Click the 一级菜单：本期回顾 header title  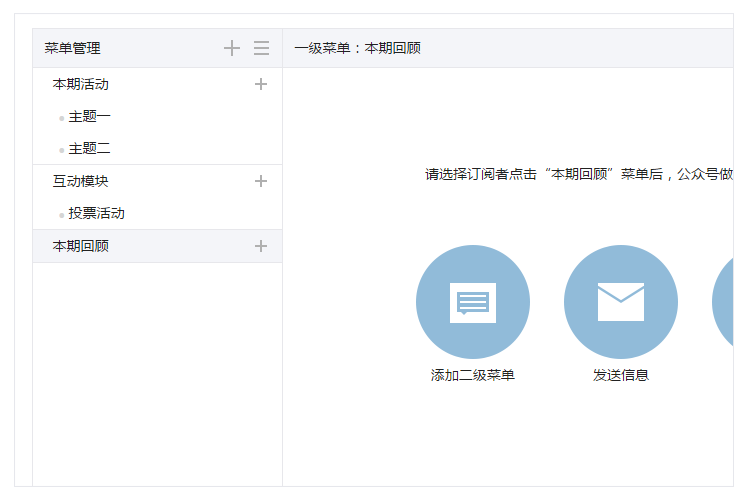357,48
